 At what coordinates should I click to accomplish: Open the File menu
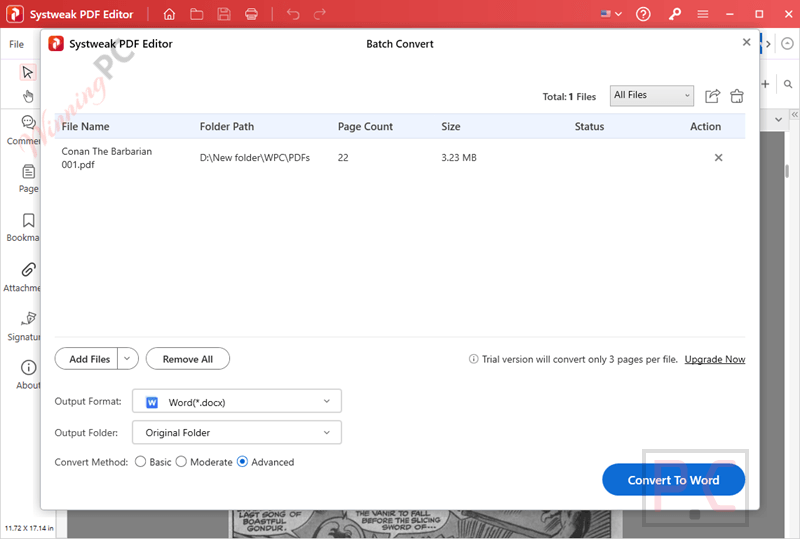(x=16, y=44)
